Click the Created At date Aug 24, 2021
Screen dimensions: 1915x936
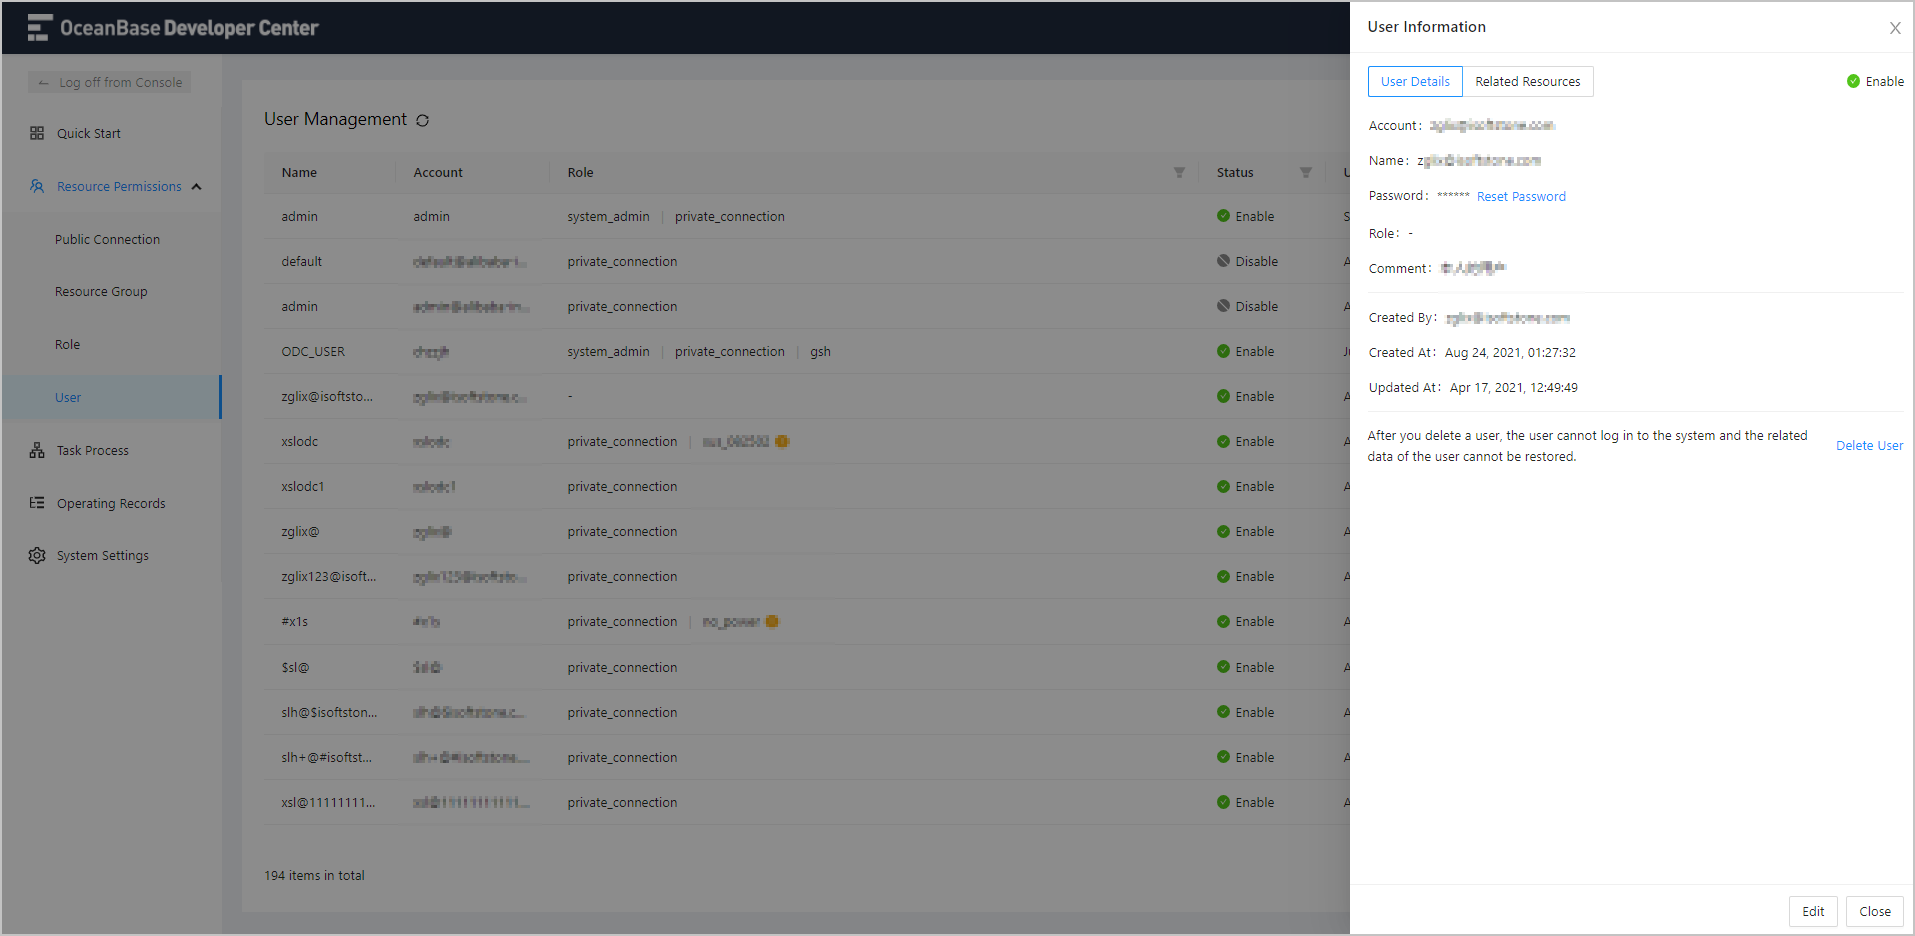pyautogui.click(x=1510, y=352)
